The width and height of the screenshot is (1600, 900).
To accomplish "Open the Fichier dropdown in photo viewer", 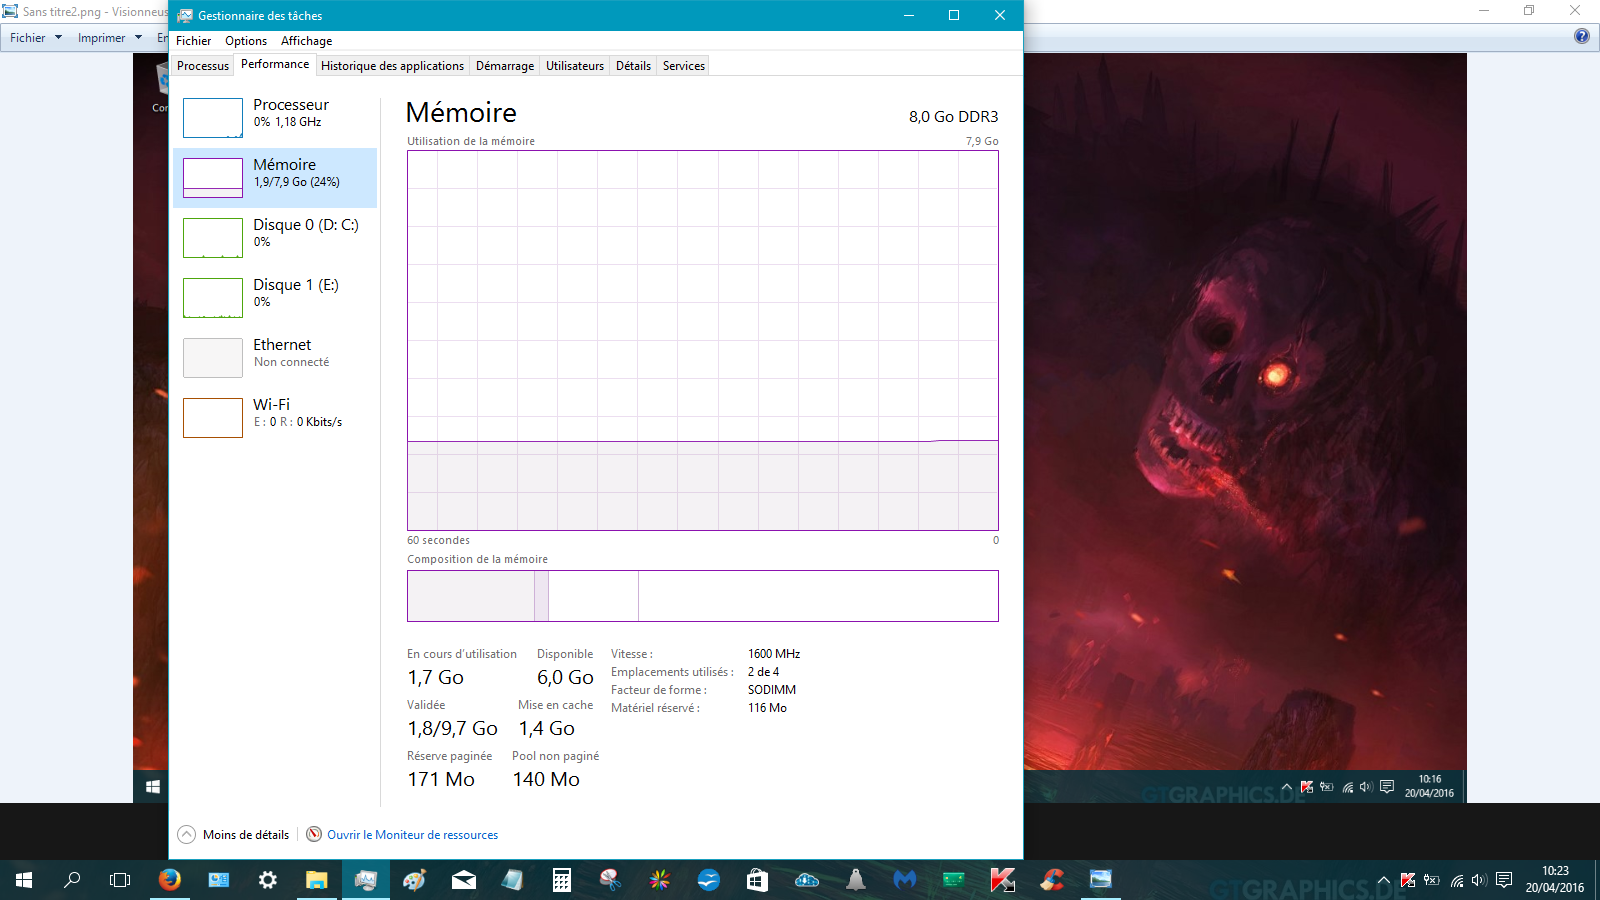I will point(36,38).
